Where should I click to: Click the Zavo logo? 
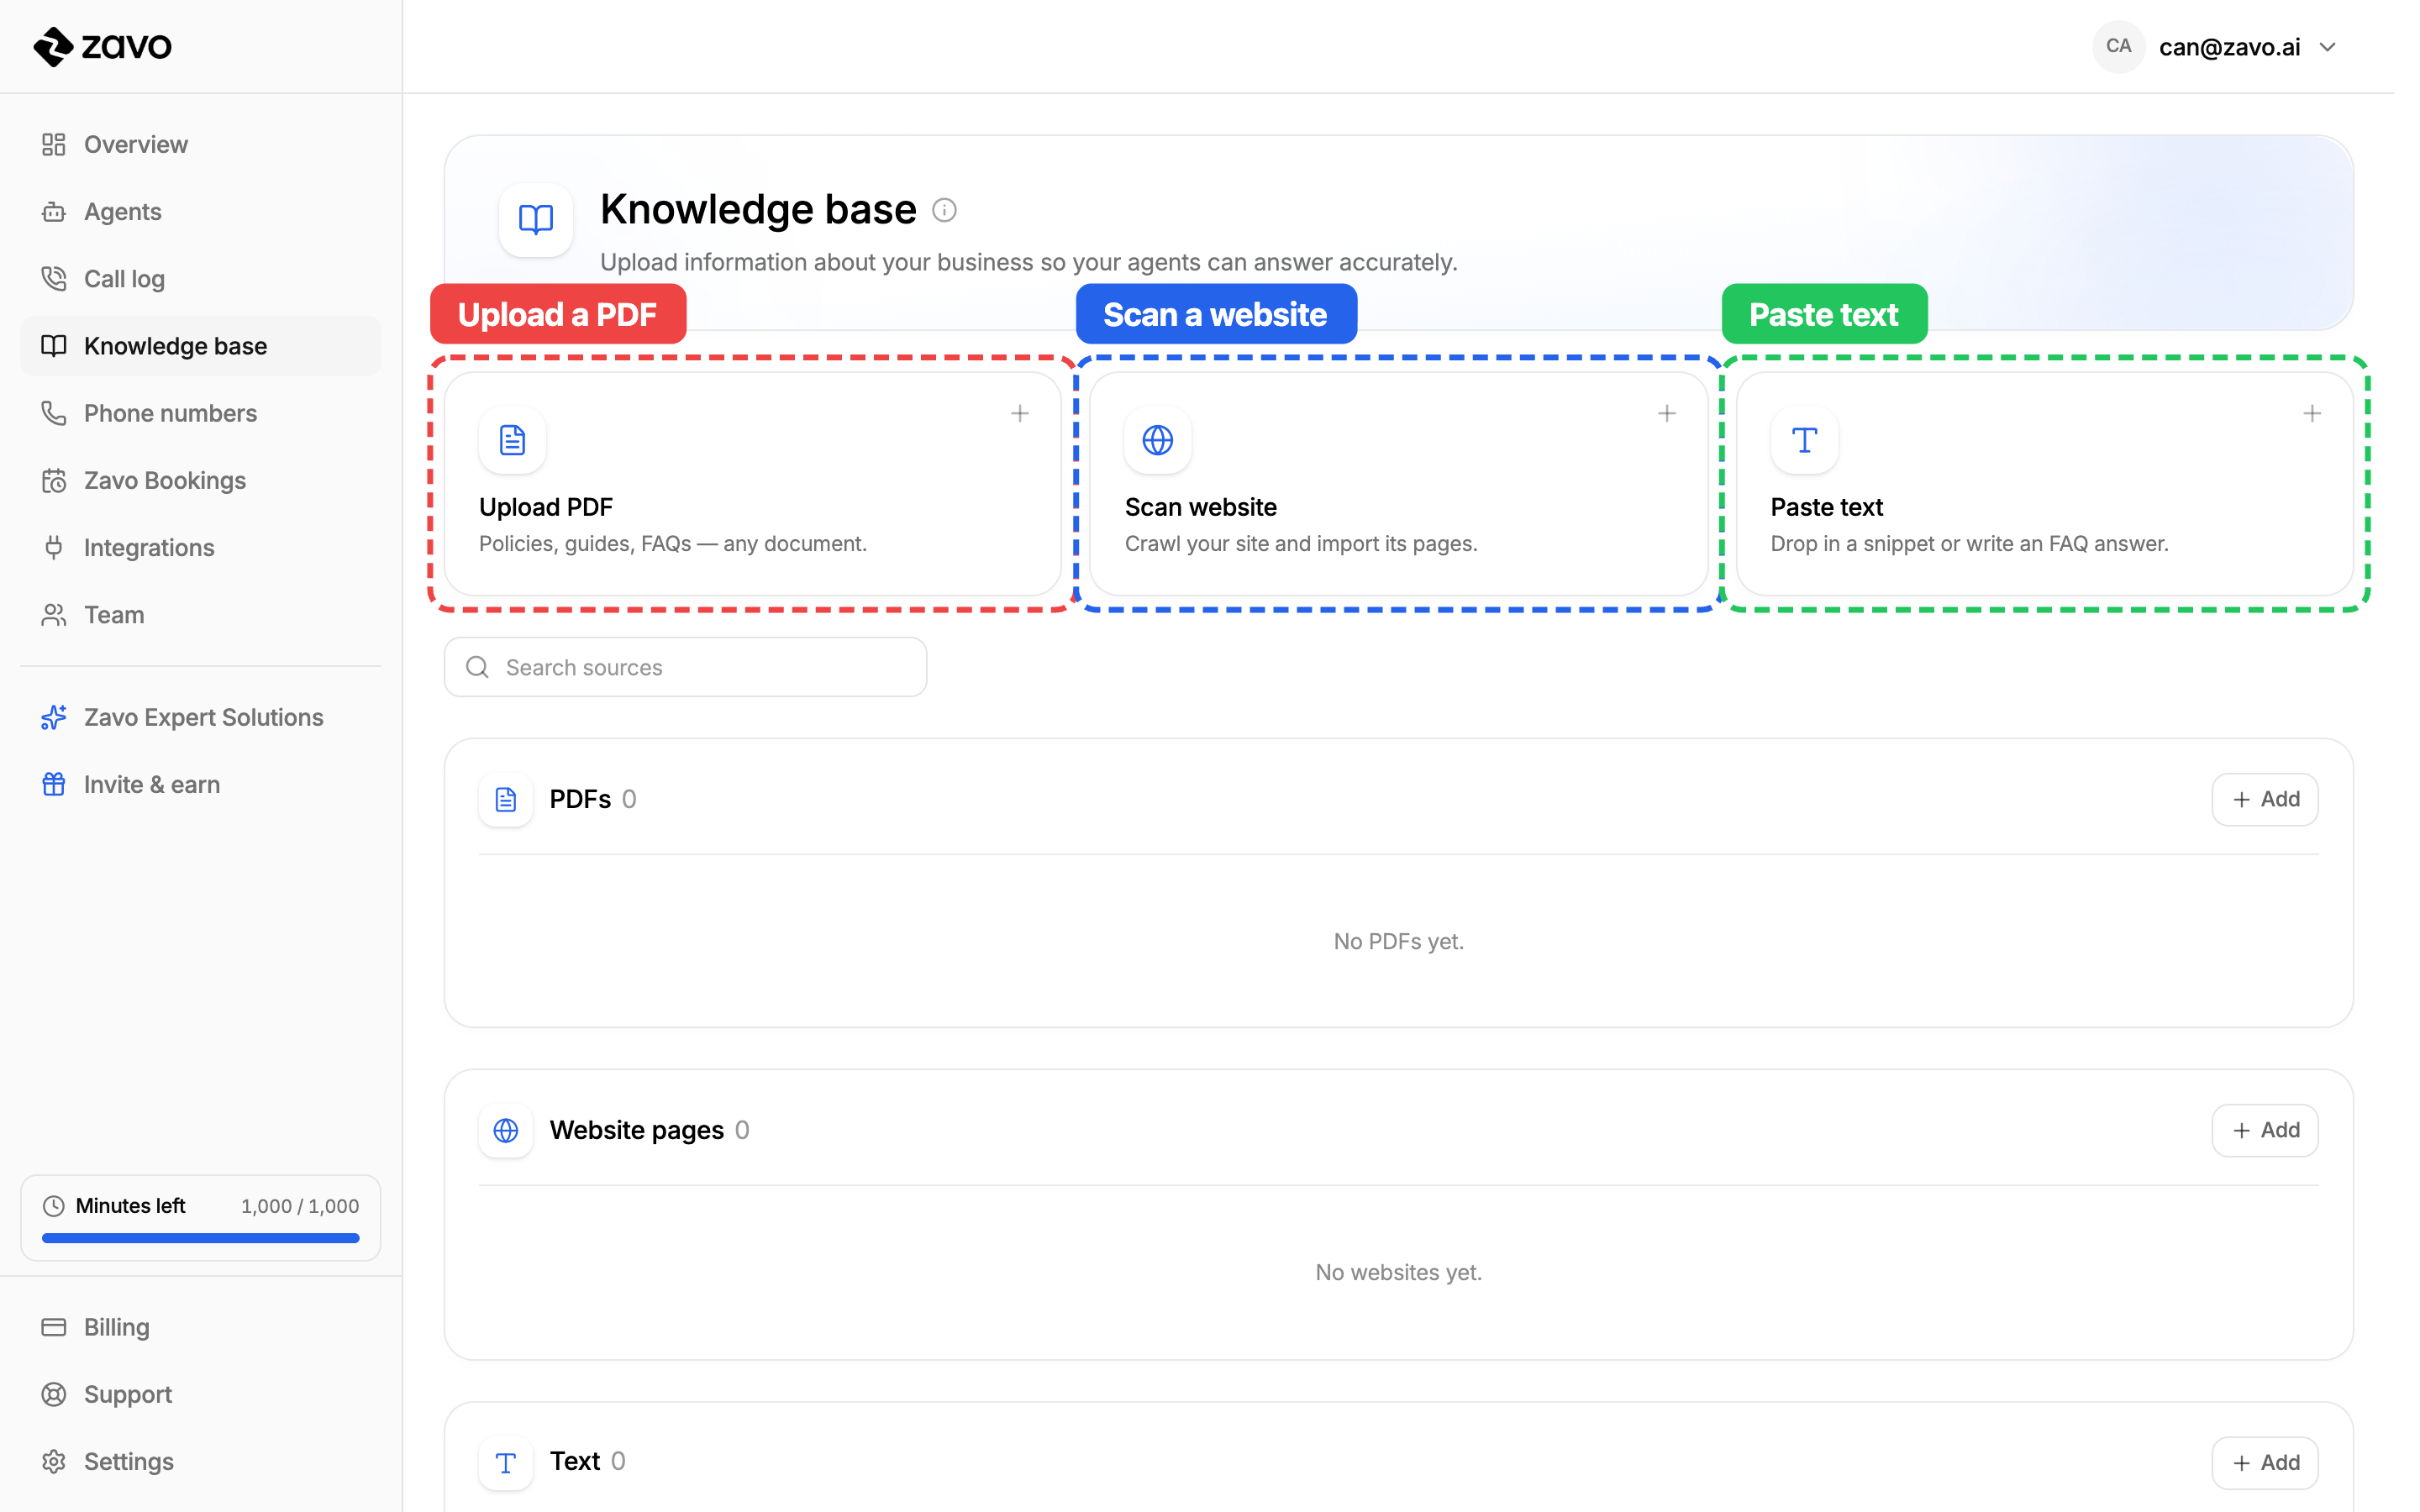click(x=102, y=46)
